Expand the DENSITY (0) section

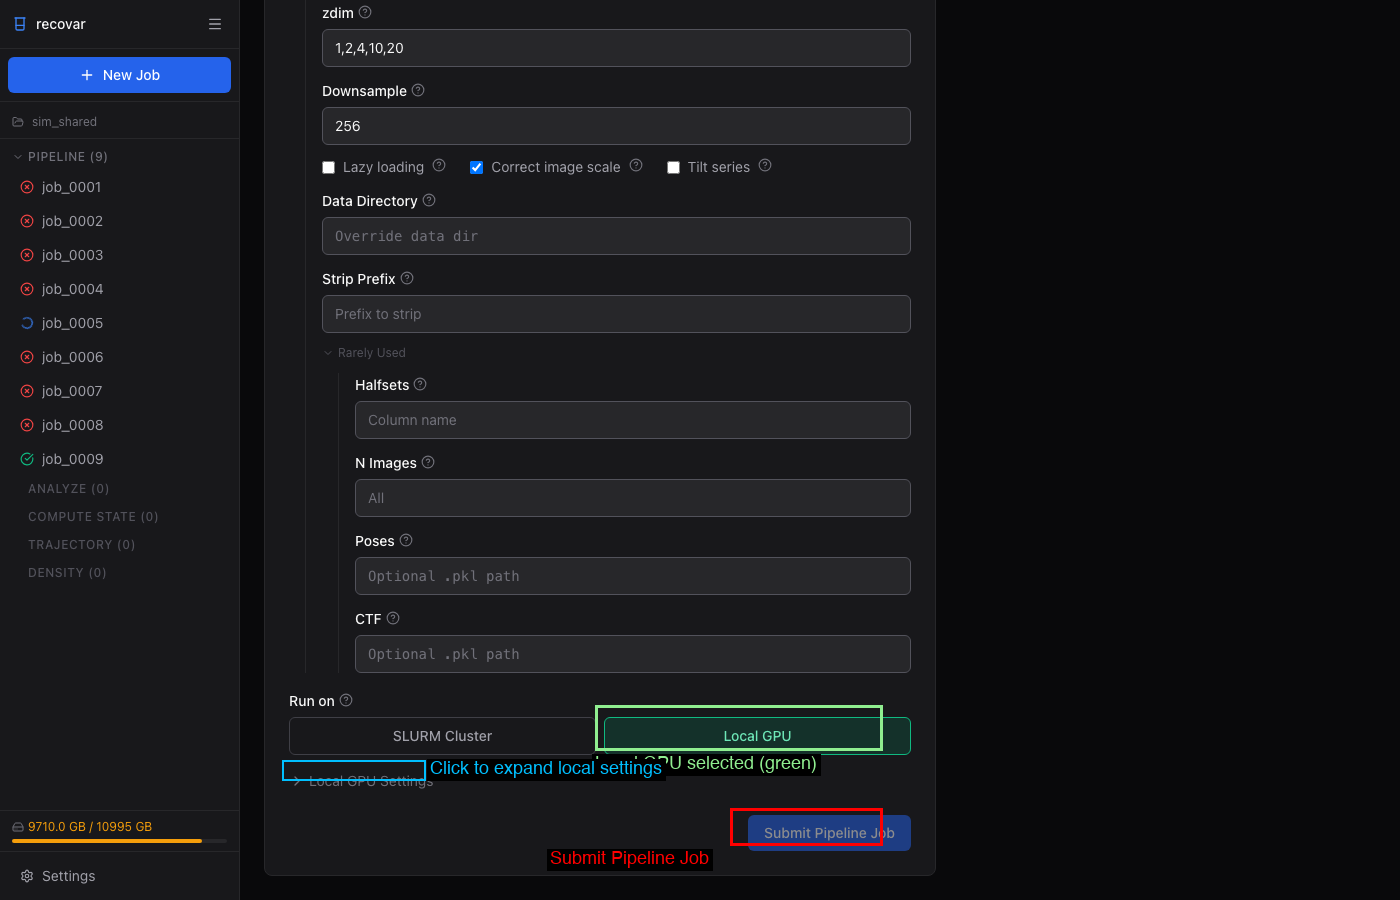tap(67, 573)
